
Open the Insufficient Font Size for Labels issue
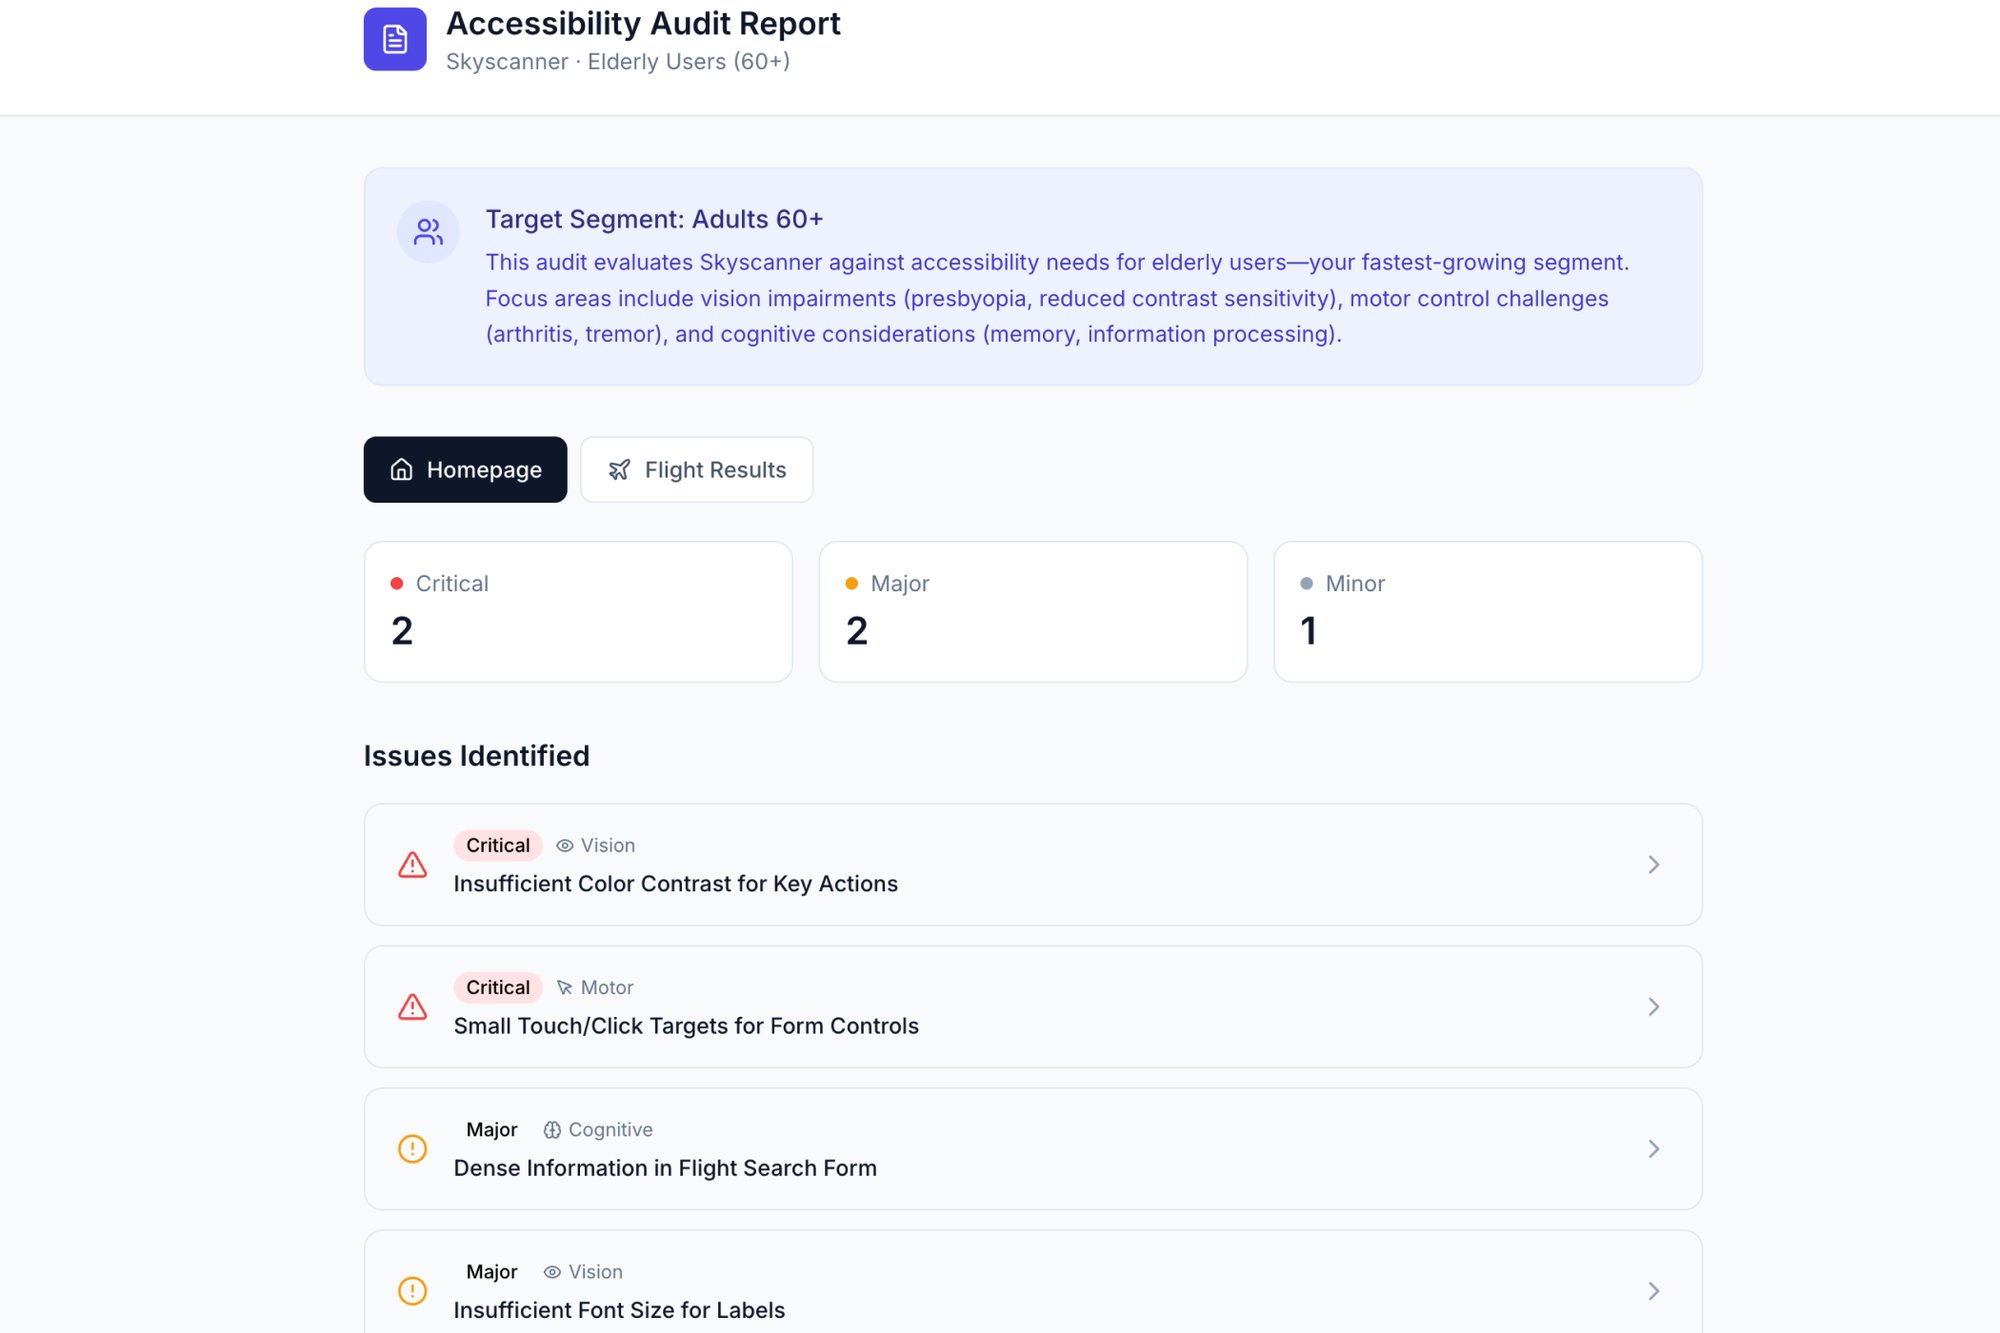pos(1032,1291)
